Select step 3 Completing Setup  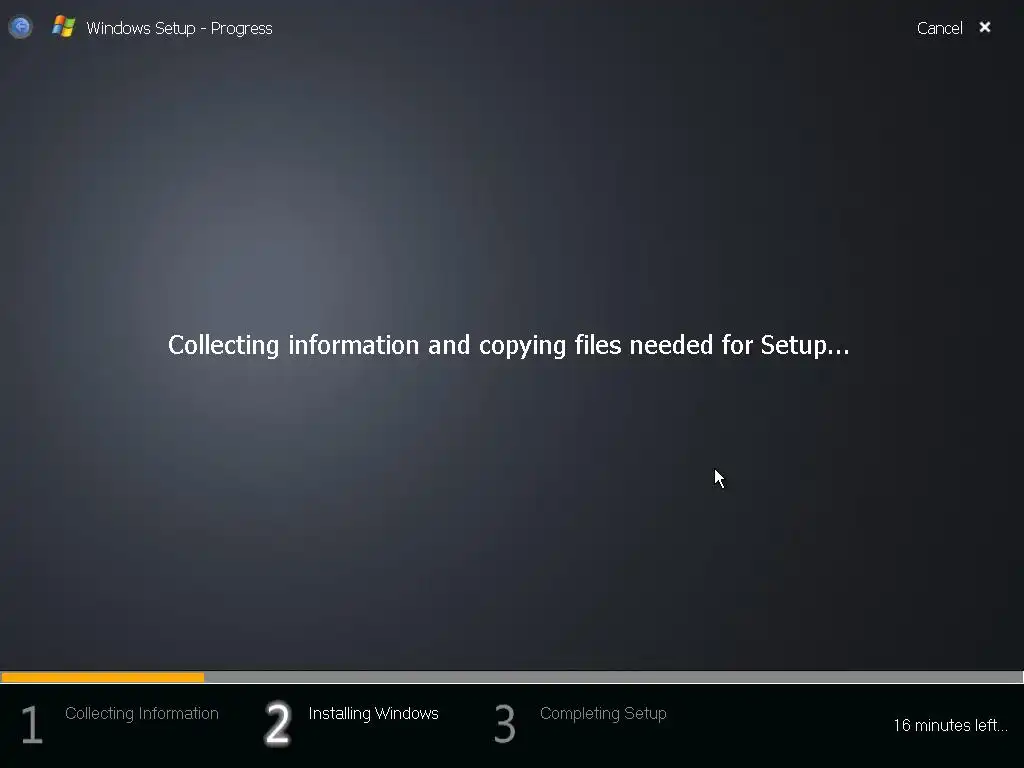coord(603,713)
